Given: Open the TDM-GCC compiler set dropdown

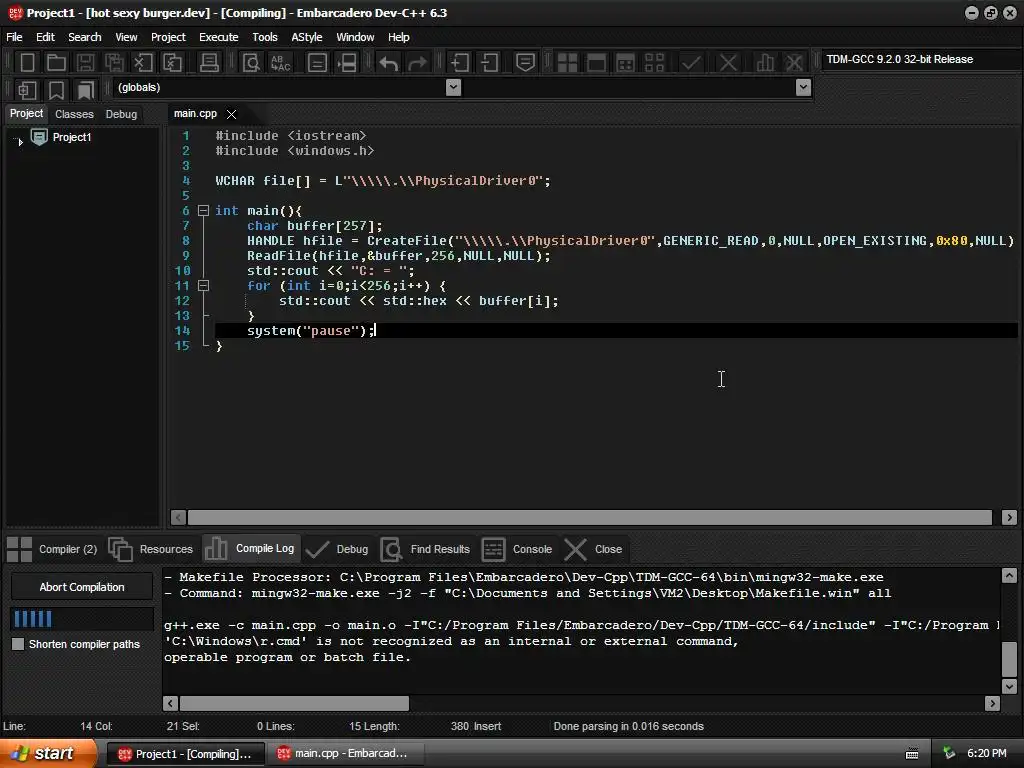Looking at the screenshot, I should point(921,59).
